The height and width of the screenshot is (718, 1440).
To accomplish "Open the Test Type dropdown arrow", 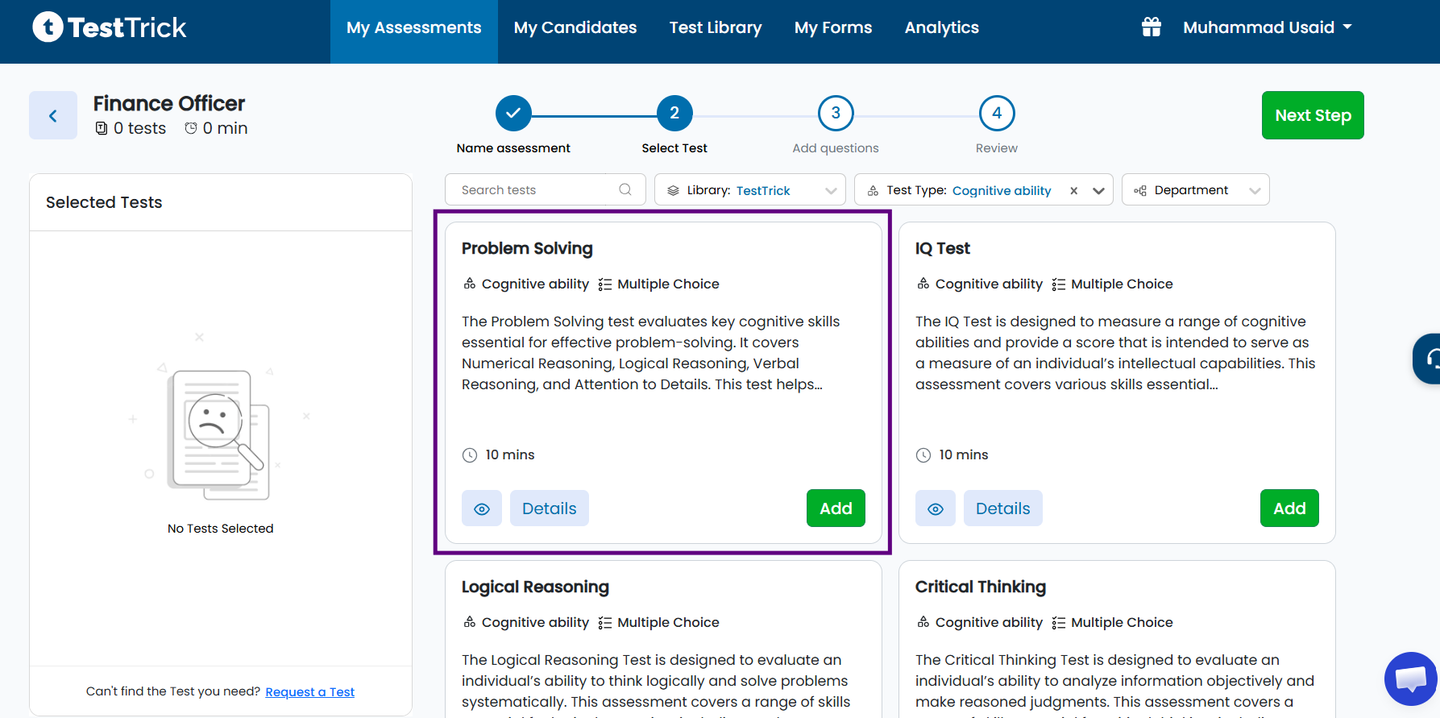I will [1098, 190].
